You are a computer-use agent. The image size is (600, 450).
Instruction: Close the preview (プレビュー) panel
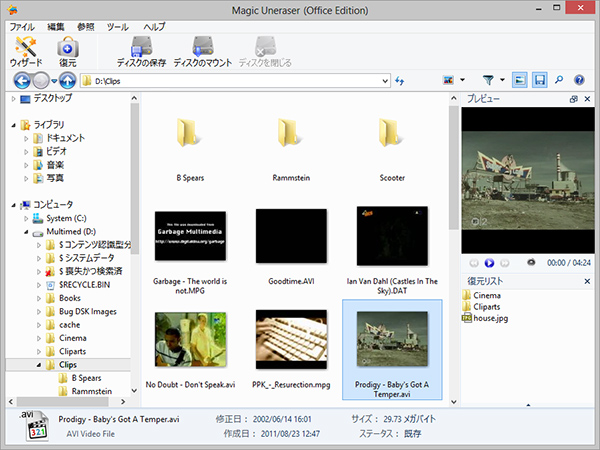[x=587, y=99]
